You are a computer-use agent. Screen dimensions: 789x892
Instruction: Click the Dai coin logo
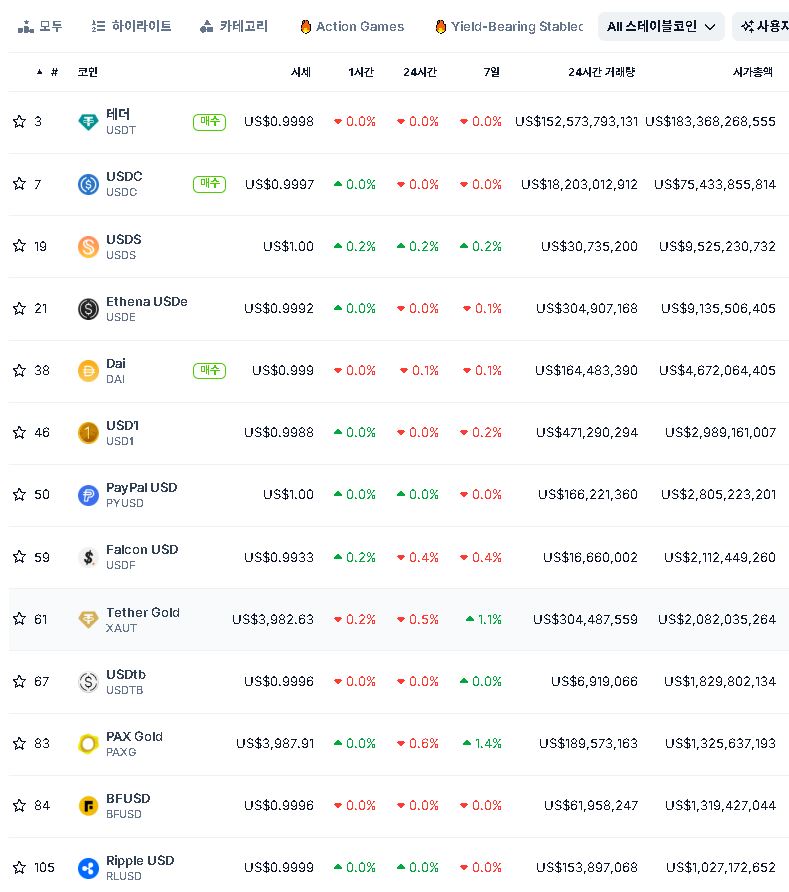point(88,371)
